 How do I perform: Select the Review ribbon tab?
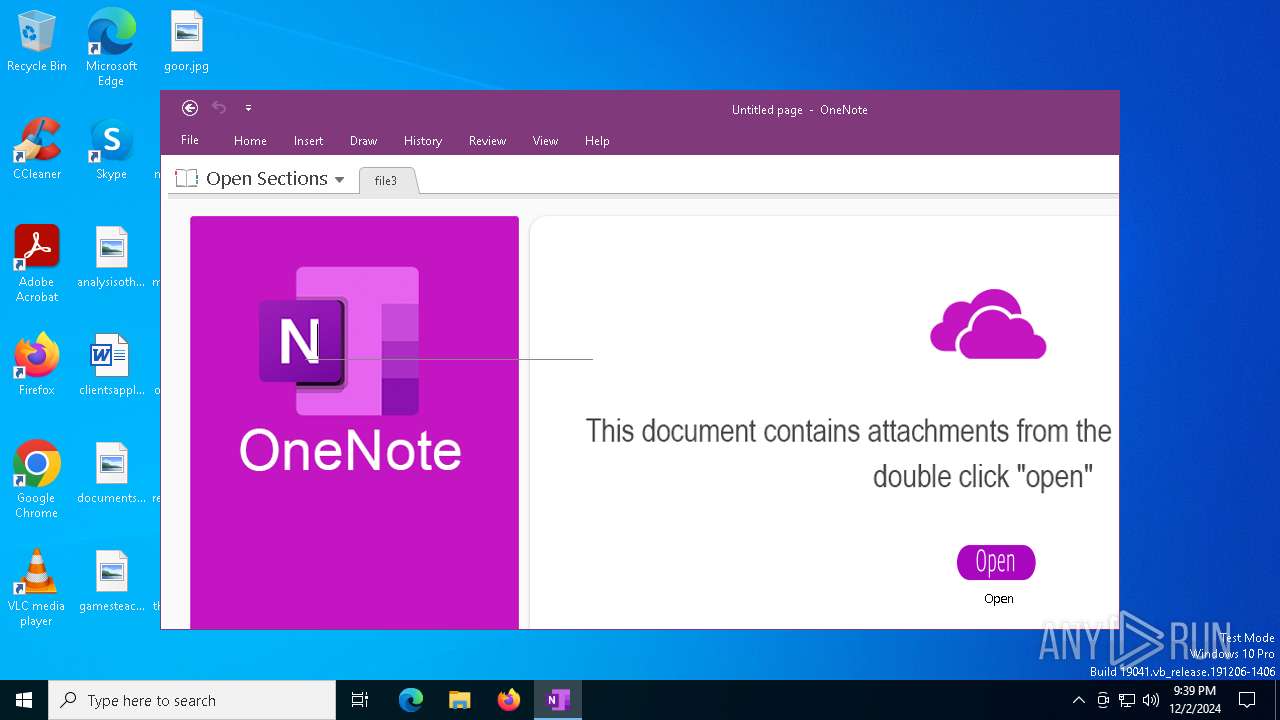(487, 141)
